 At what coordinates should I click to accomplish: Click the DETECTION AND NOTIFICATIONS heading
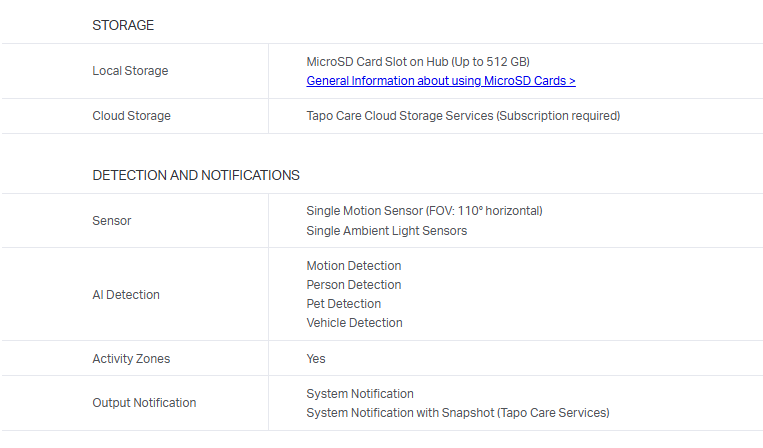coord(195,175)
